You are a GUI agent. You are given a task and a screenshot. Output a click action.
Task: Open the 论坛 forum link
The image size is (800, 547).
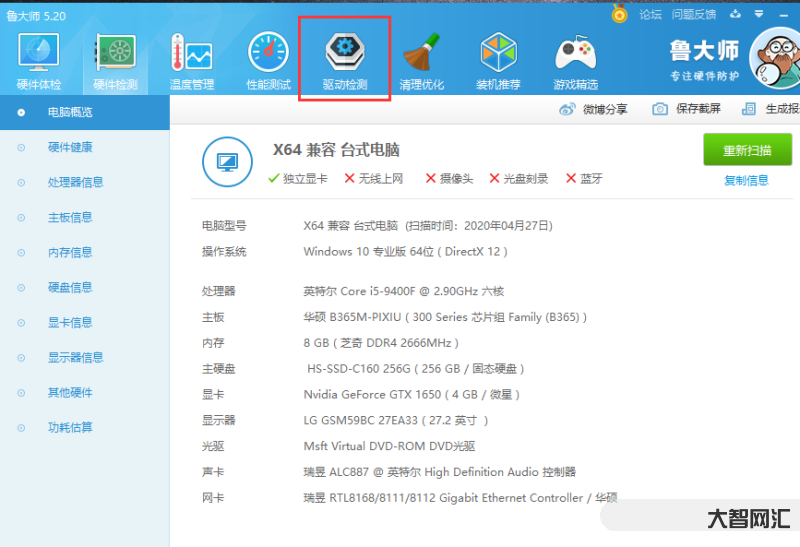pyautogui.click(x=650, y=14)
